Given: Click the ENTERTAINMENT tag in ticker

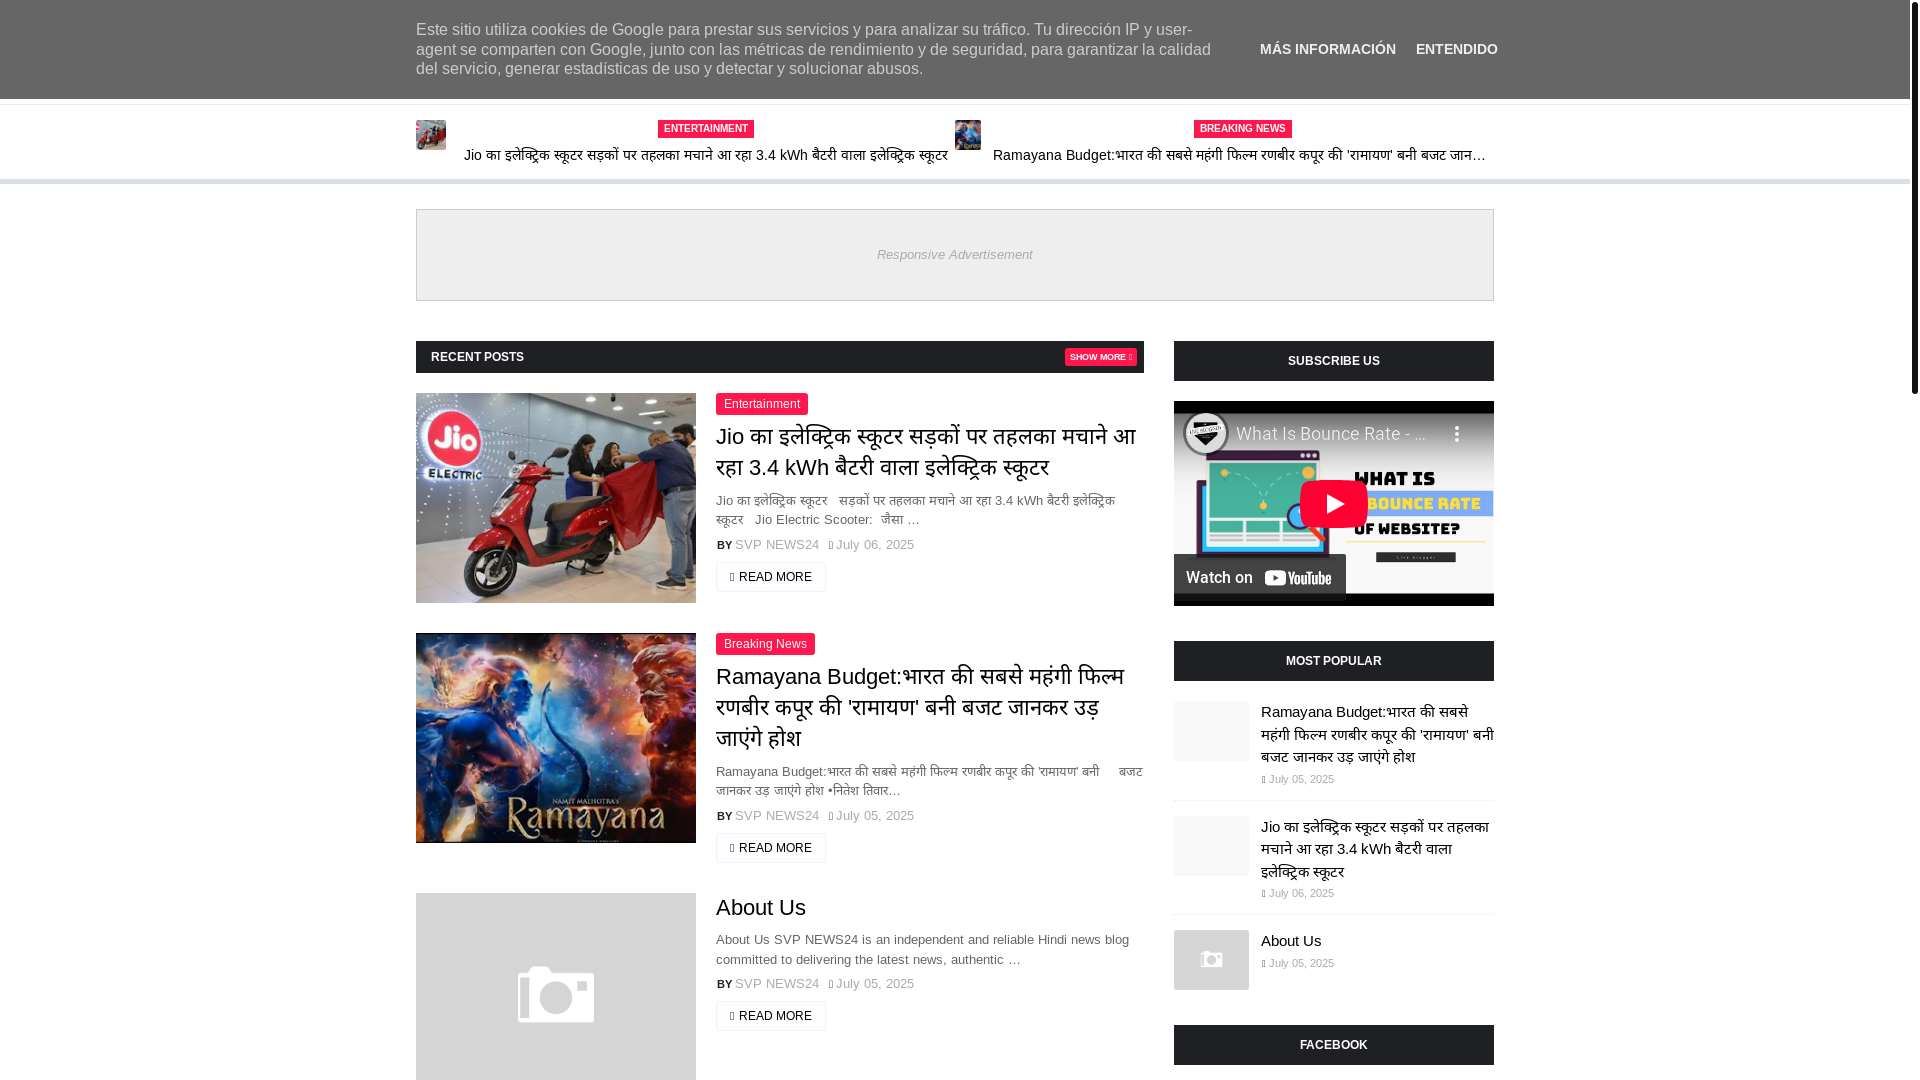Looking at the screenshot, I should 705,129.
